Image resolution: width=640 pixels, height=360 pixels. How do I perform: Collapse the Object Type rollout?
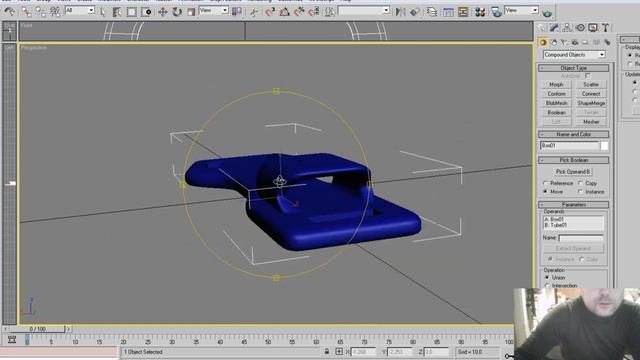(573, 68)
